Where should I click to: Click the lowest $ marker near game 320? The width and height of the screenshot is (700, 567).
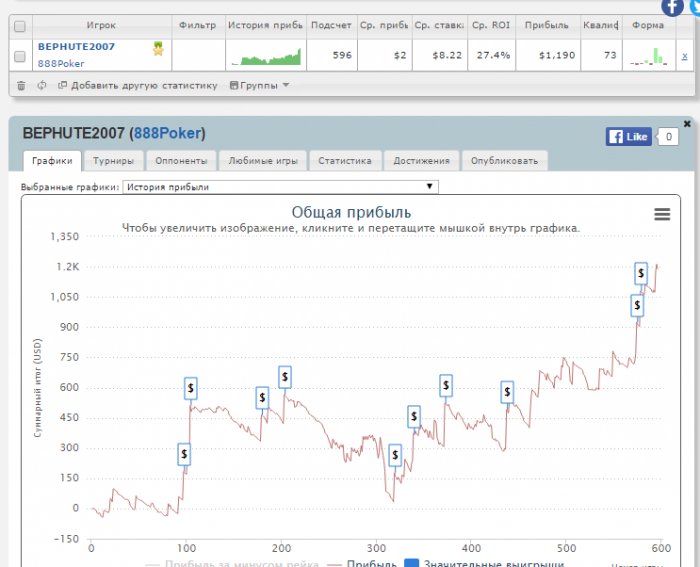[x=395, y=456]
